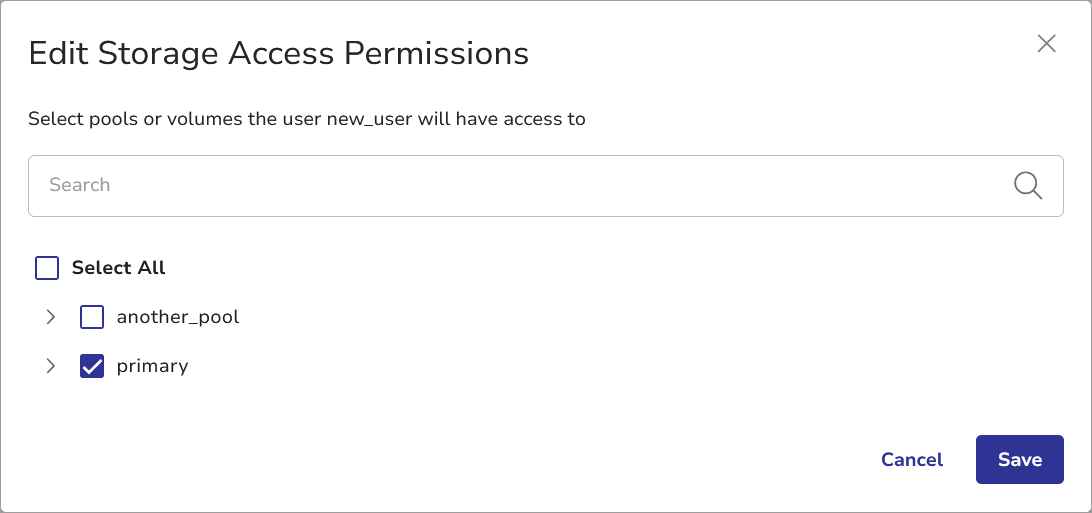1092x513 pixels.
Task: Click the magnifying glass search icon
Action: click(1028, 185)
